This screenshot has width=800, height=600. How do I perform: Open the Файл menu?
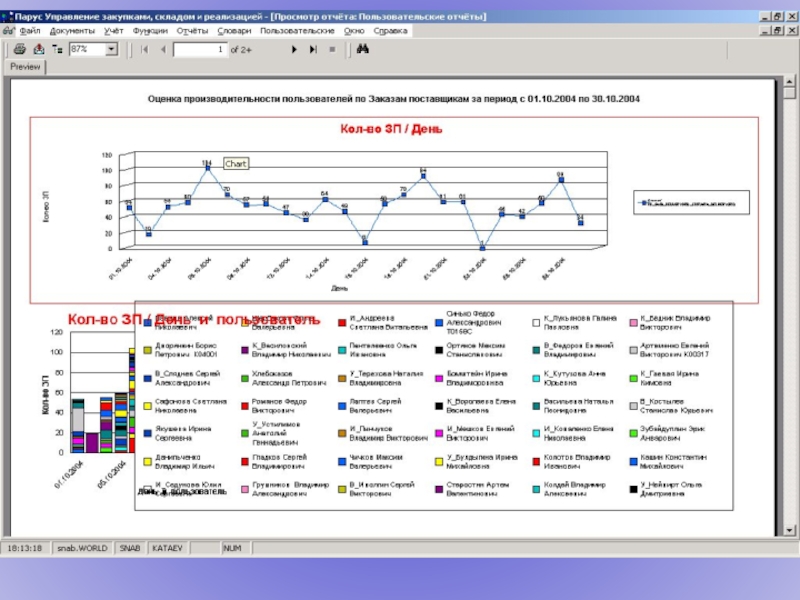(29, 31)
